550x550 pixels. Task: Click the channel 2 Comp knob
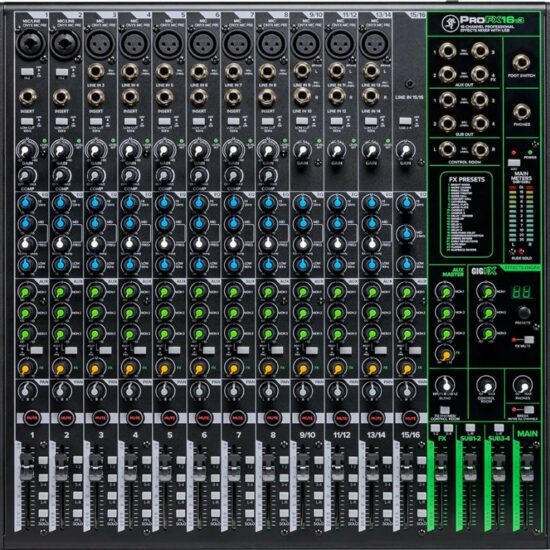(61, 175)
